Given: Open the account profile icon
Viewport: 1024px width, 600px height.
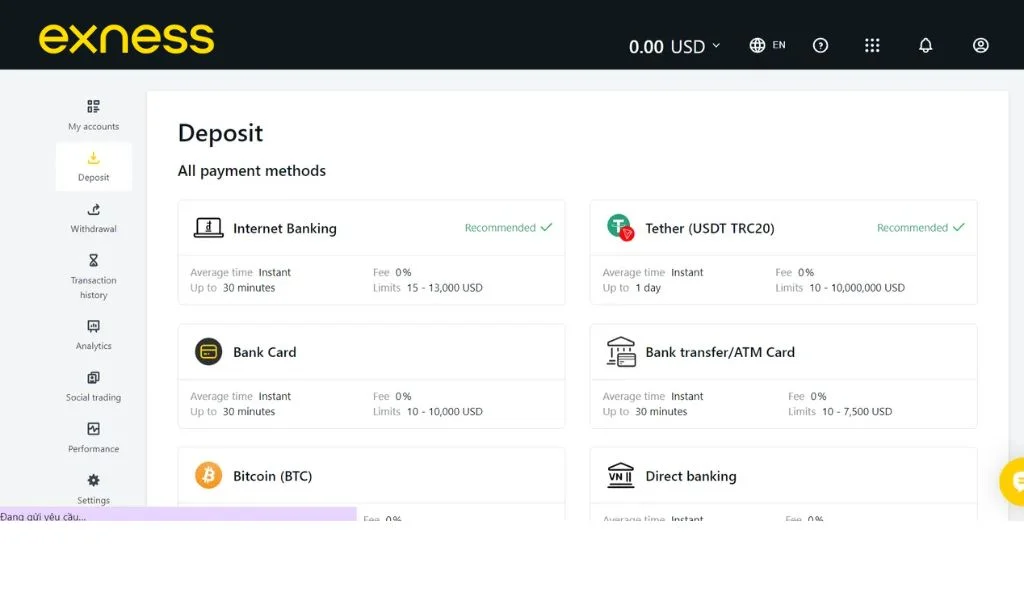Looking at the screenshot, I should click(979, 45).
